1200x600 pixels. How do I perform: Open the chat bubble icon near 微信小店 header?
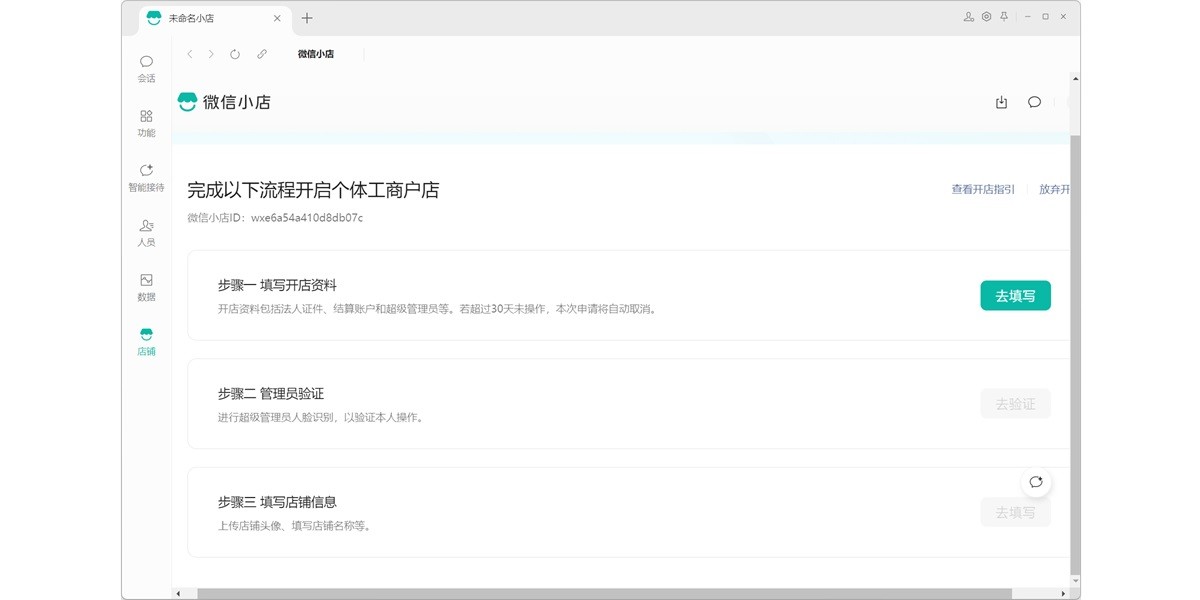click(1033, 102)
